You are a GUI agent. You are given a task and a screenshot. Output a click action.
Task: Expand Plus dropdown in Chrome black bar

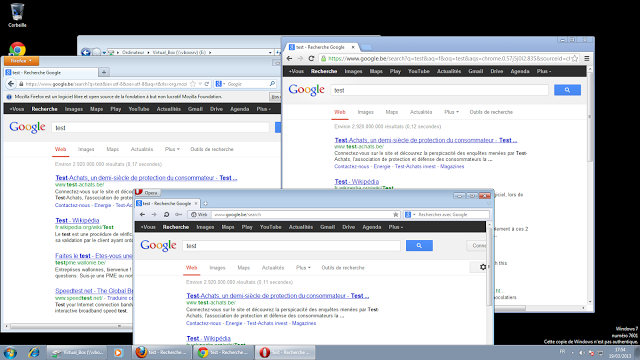(x=544, y=71)
